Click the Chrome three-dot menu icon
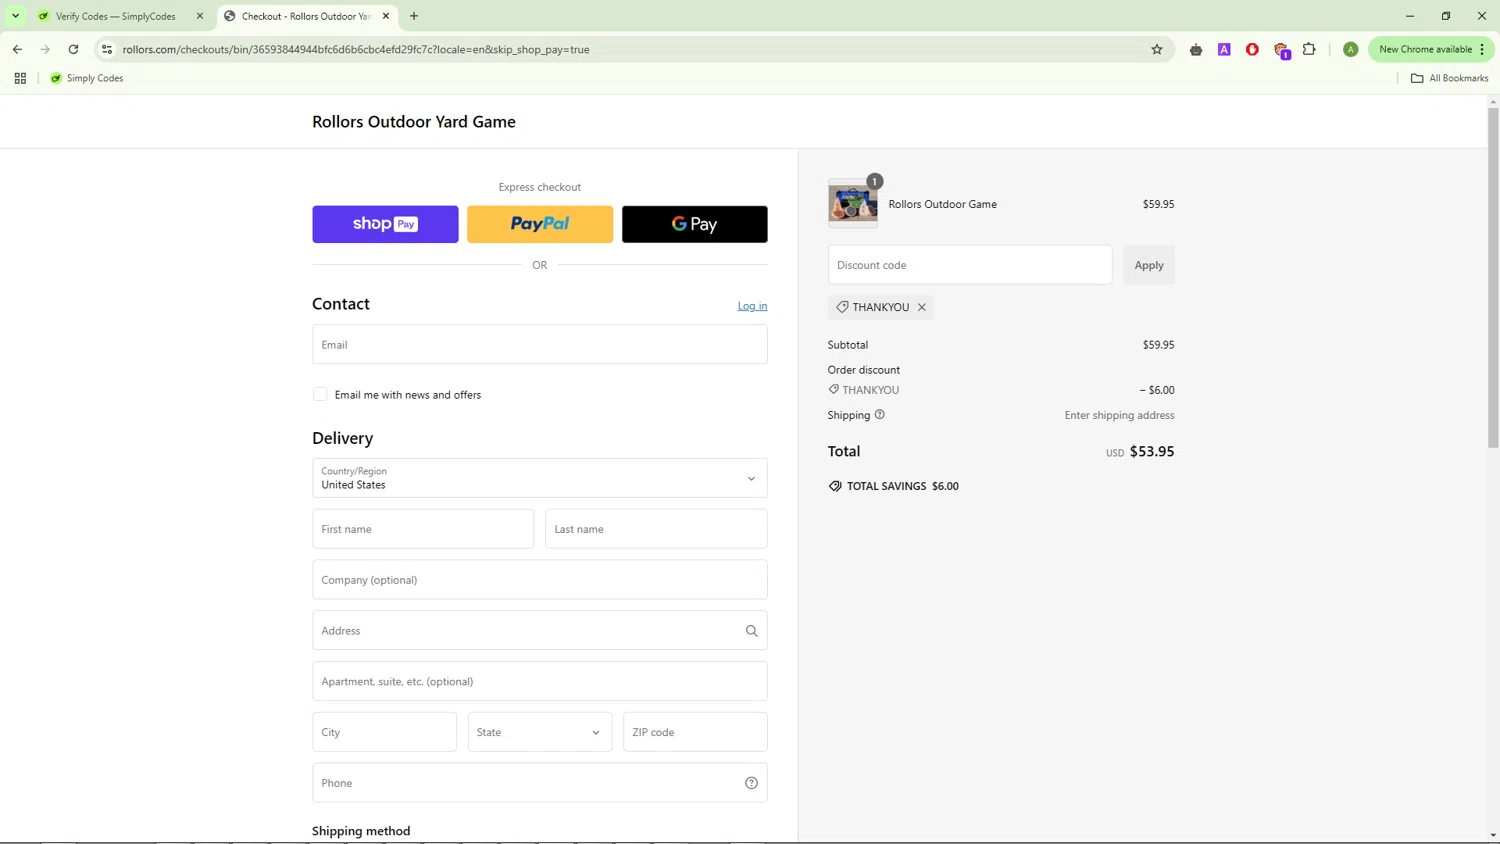The height and width of the screenshot is (844, 1500). [1483, 49]
